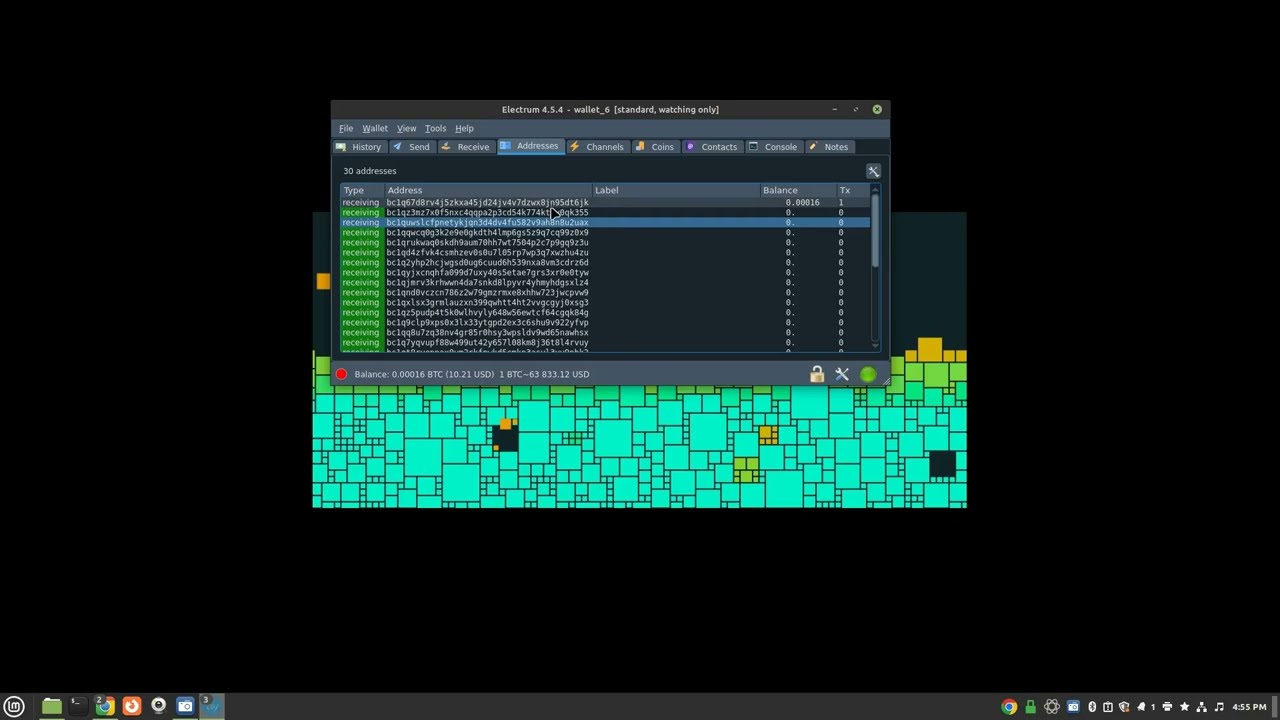
Task: Switch to the Electrum panel window button
Action: 211,706
